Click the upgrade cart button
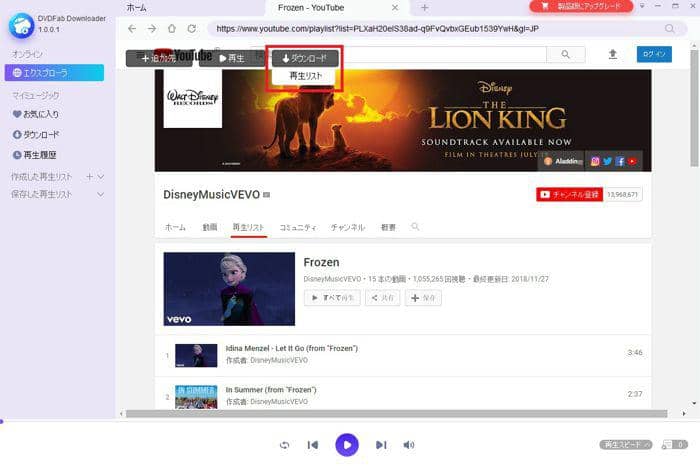The width and height of the screenshot is (700, 466). tap(581, 6)
